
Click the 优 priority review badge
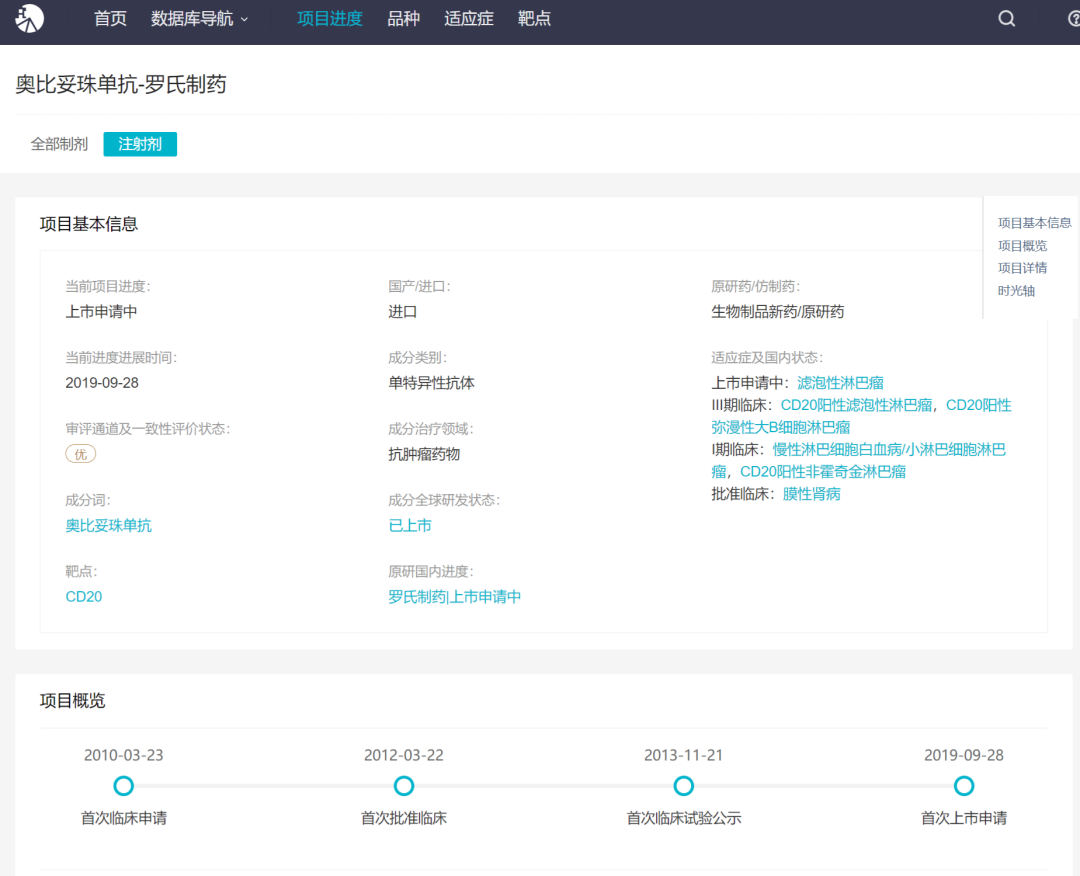[x=81, y=454]
